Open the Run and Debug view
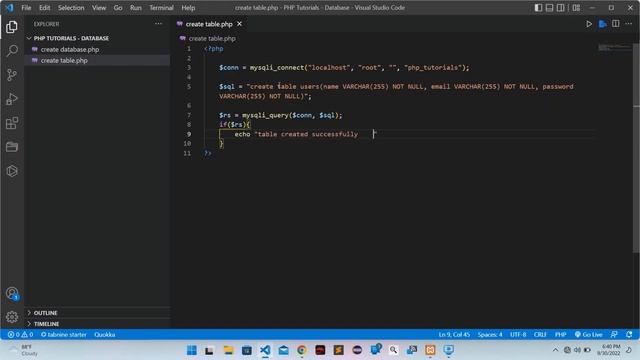 point(12,99)
